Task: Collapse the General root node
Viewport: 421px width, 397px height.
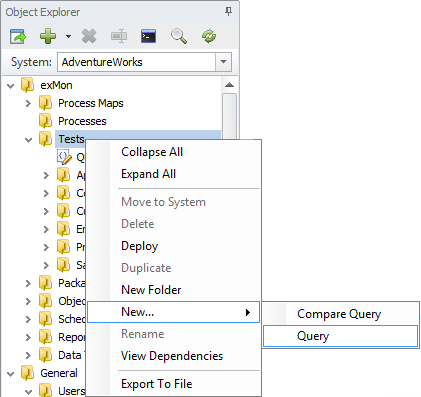Action: point(11,374)
